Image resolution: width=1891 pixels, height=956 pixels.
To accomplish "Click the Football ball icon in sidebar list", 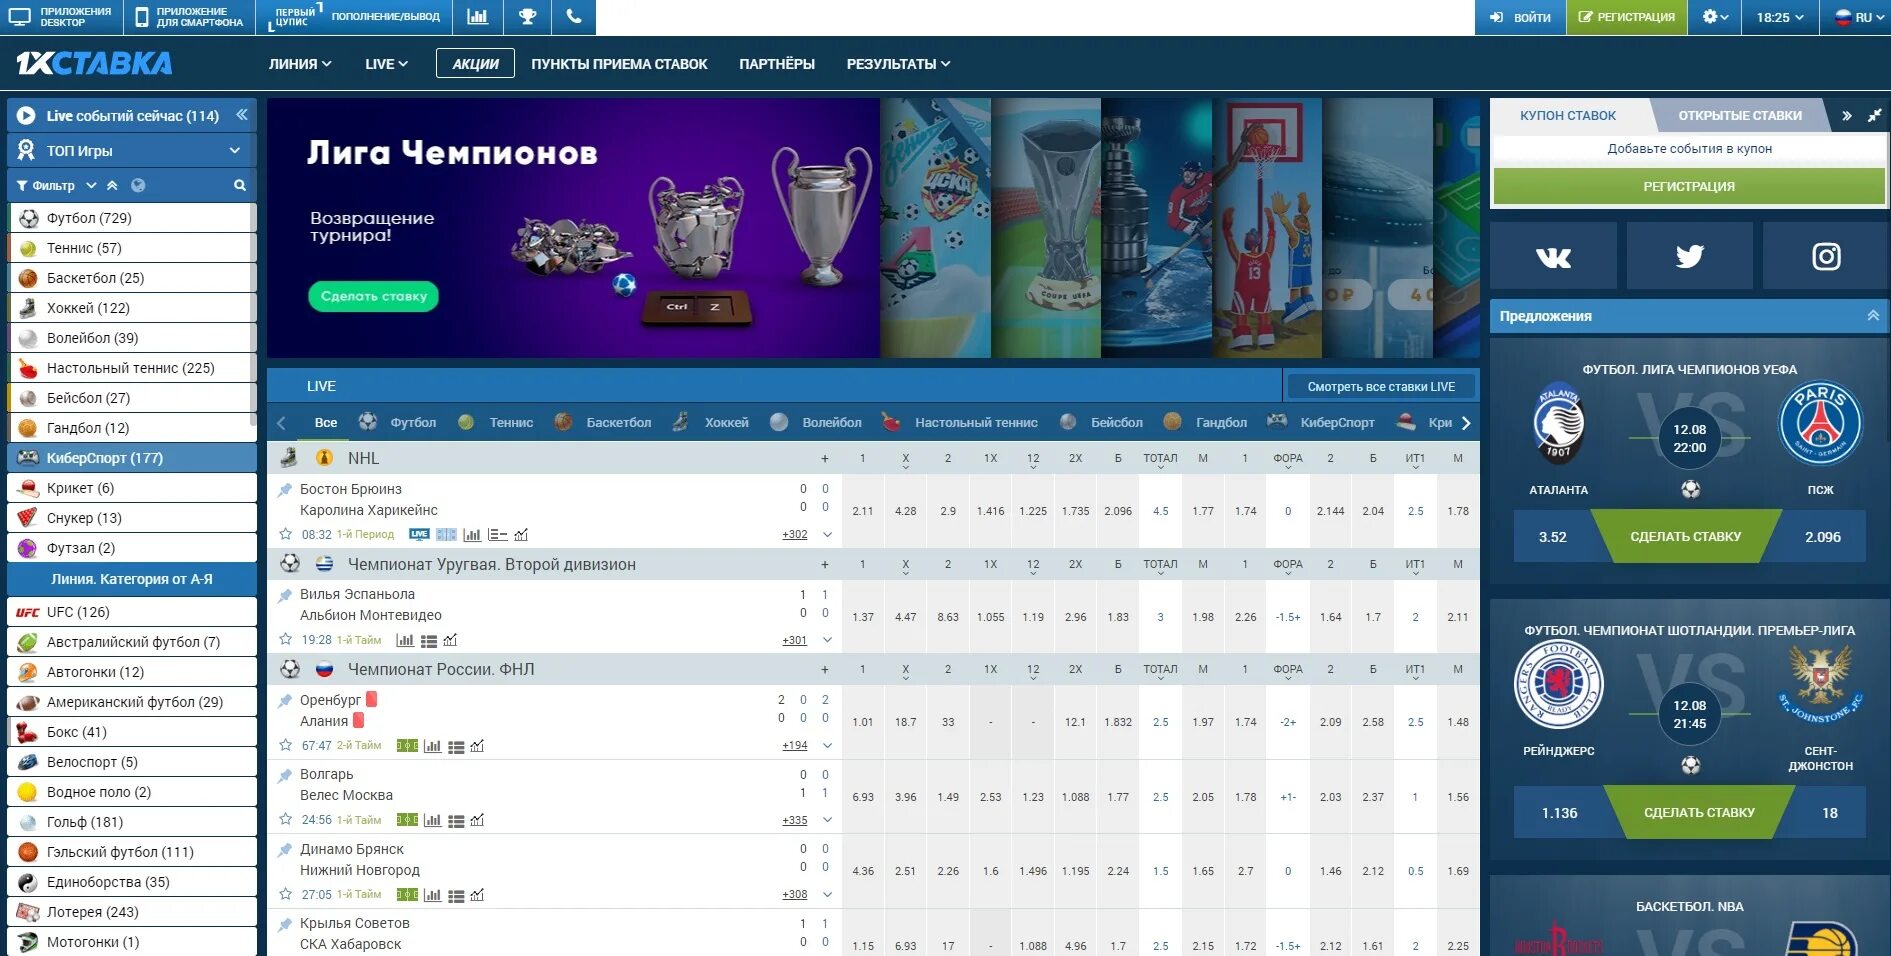I will pos(28,218).
